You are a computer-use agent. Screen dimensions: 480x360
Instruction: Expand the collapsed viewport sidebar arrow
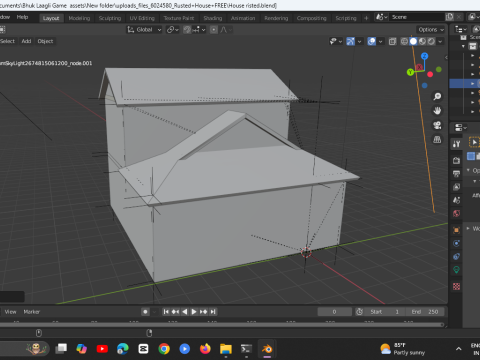[x=446, y=58]
